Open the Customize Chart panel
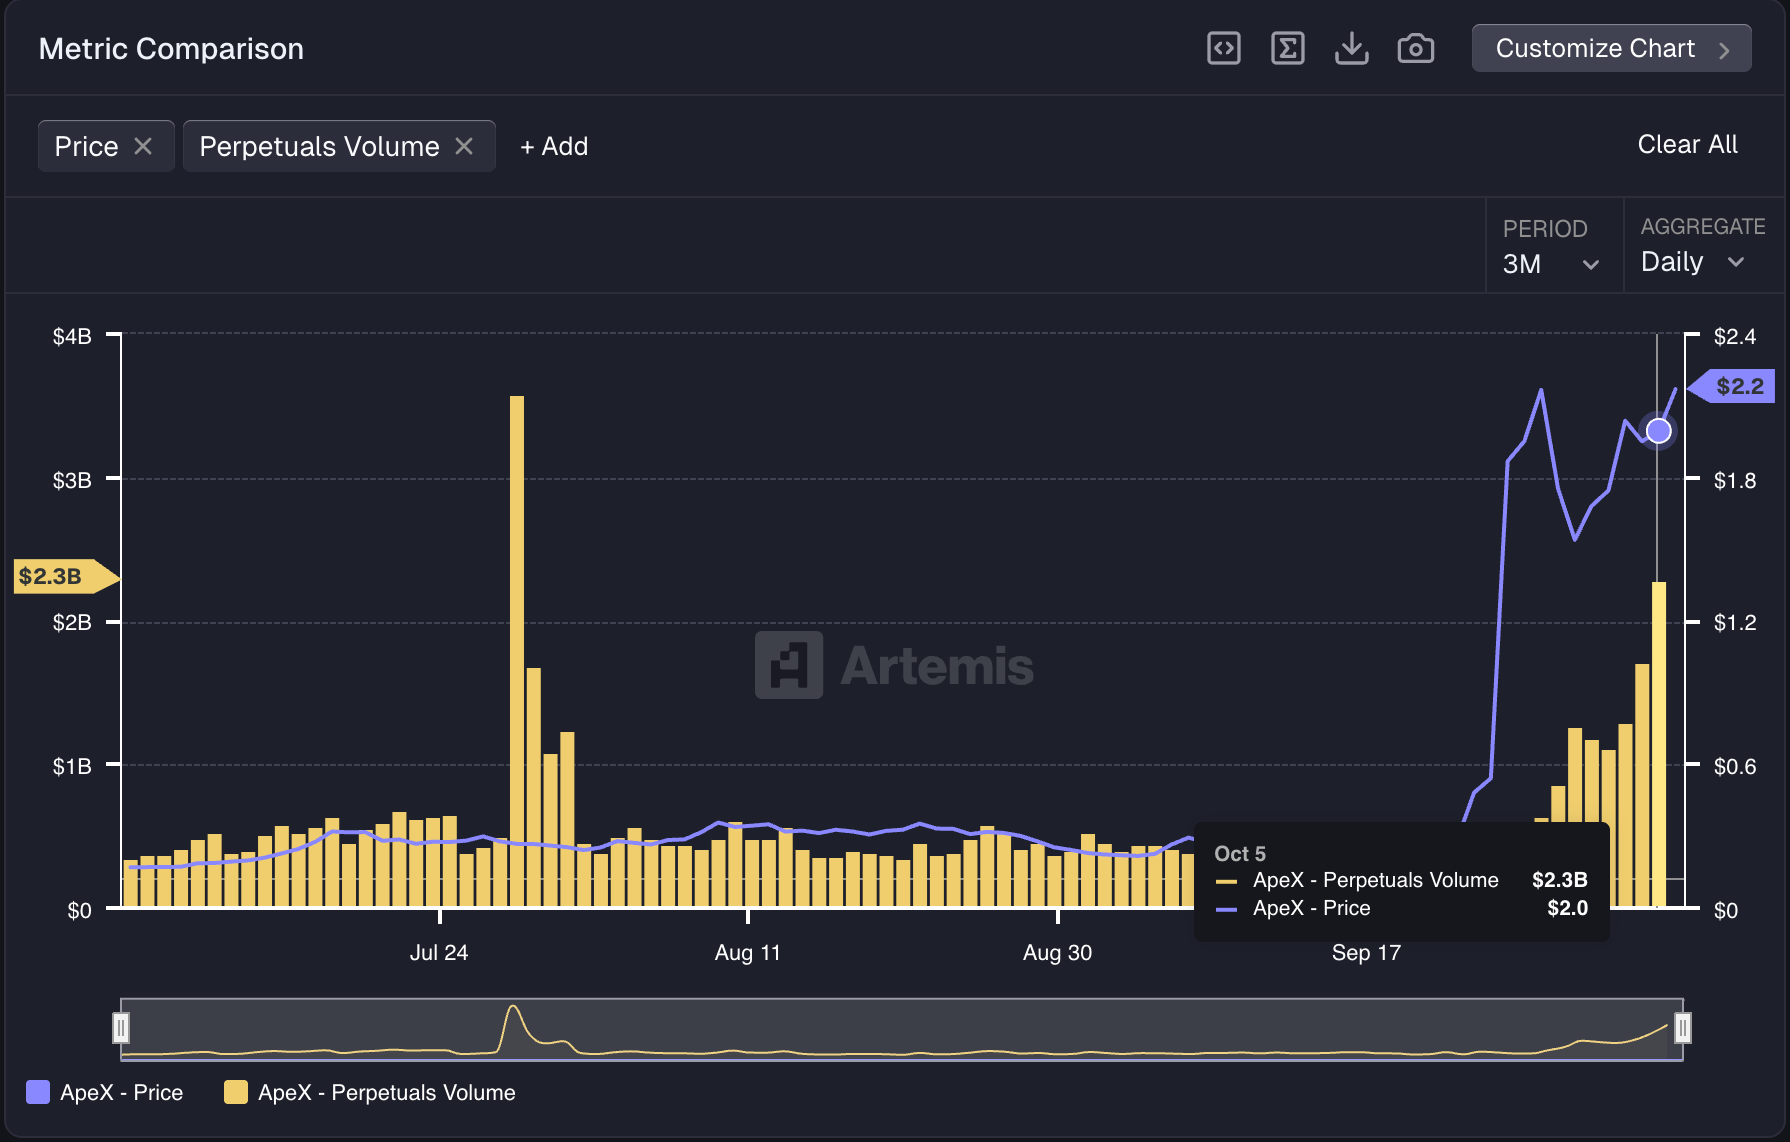 pos(1611,48)
